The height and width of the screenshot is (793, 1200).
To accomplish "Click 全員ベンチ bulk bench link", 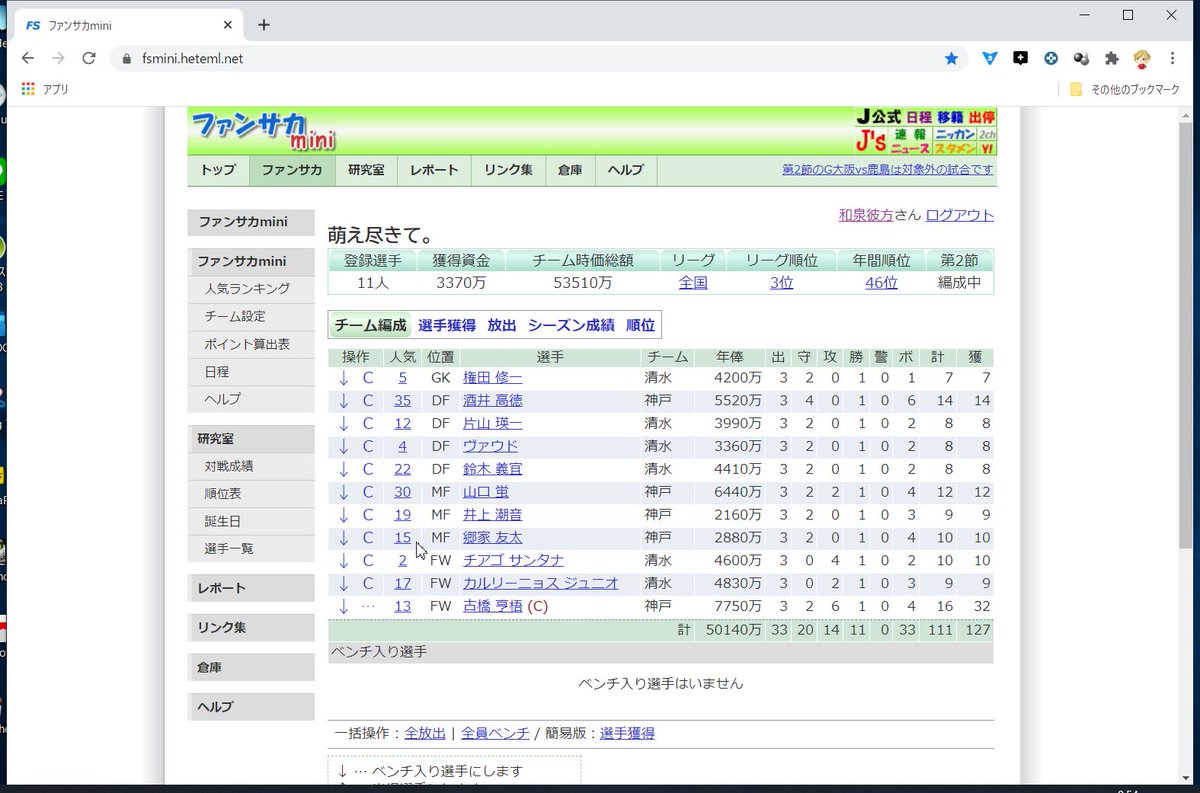I will [495, 733].
